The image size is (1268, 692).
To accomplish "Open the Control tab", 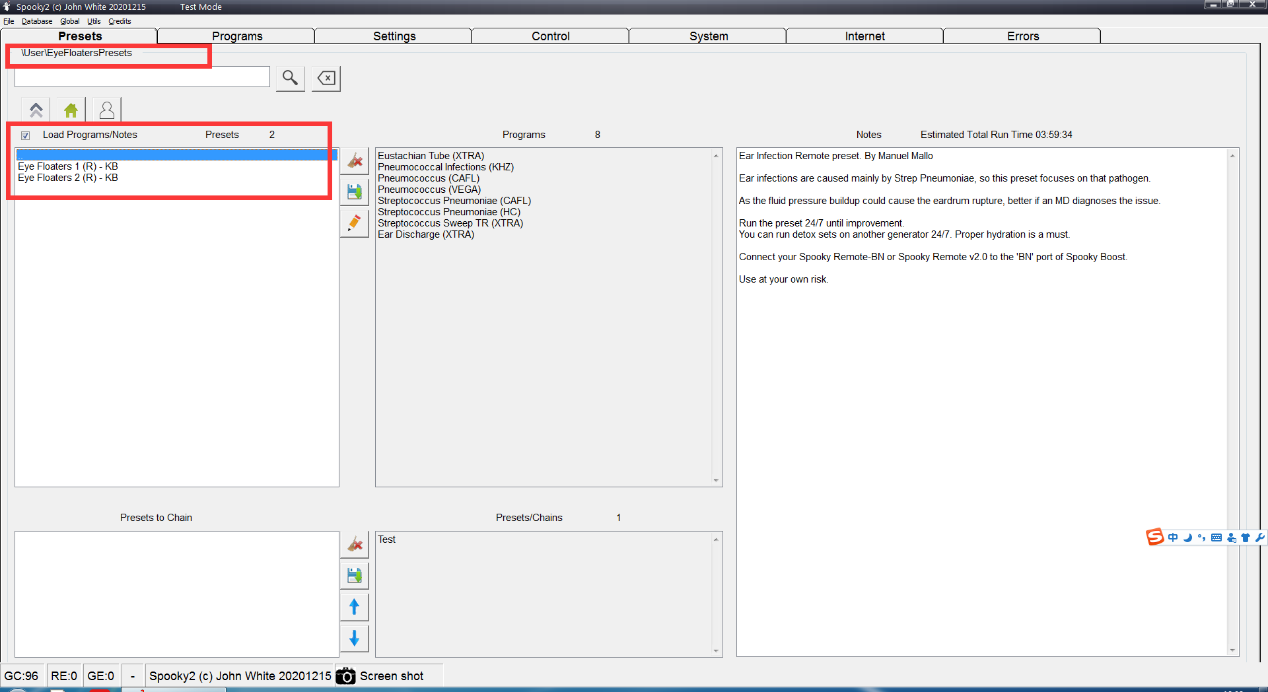I will click(550, 36).
